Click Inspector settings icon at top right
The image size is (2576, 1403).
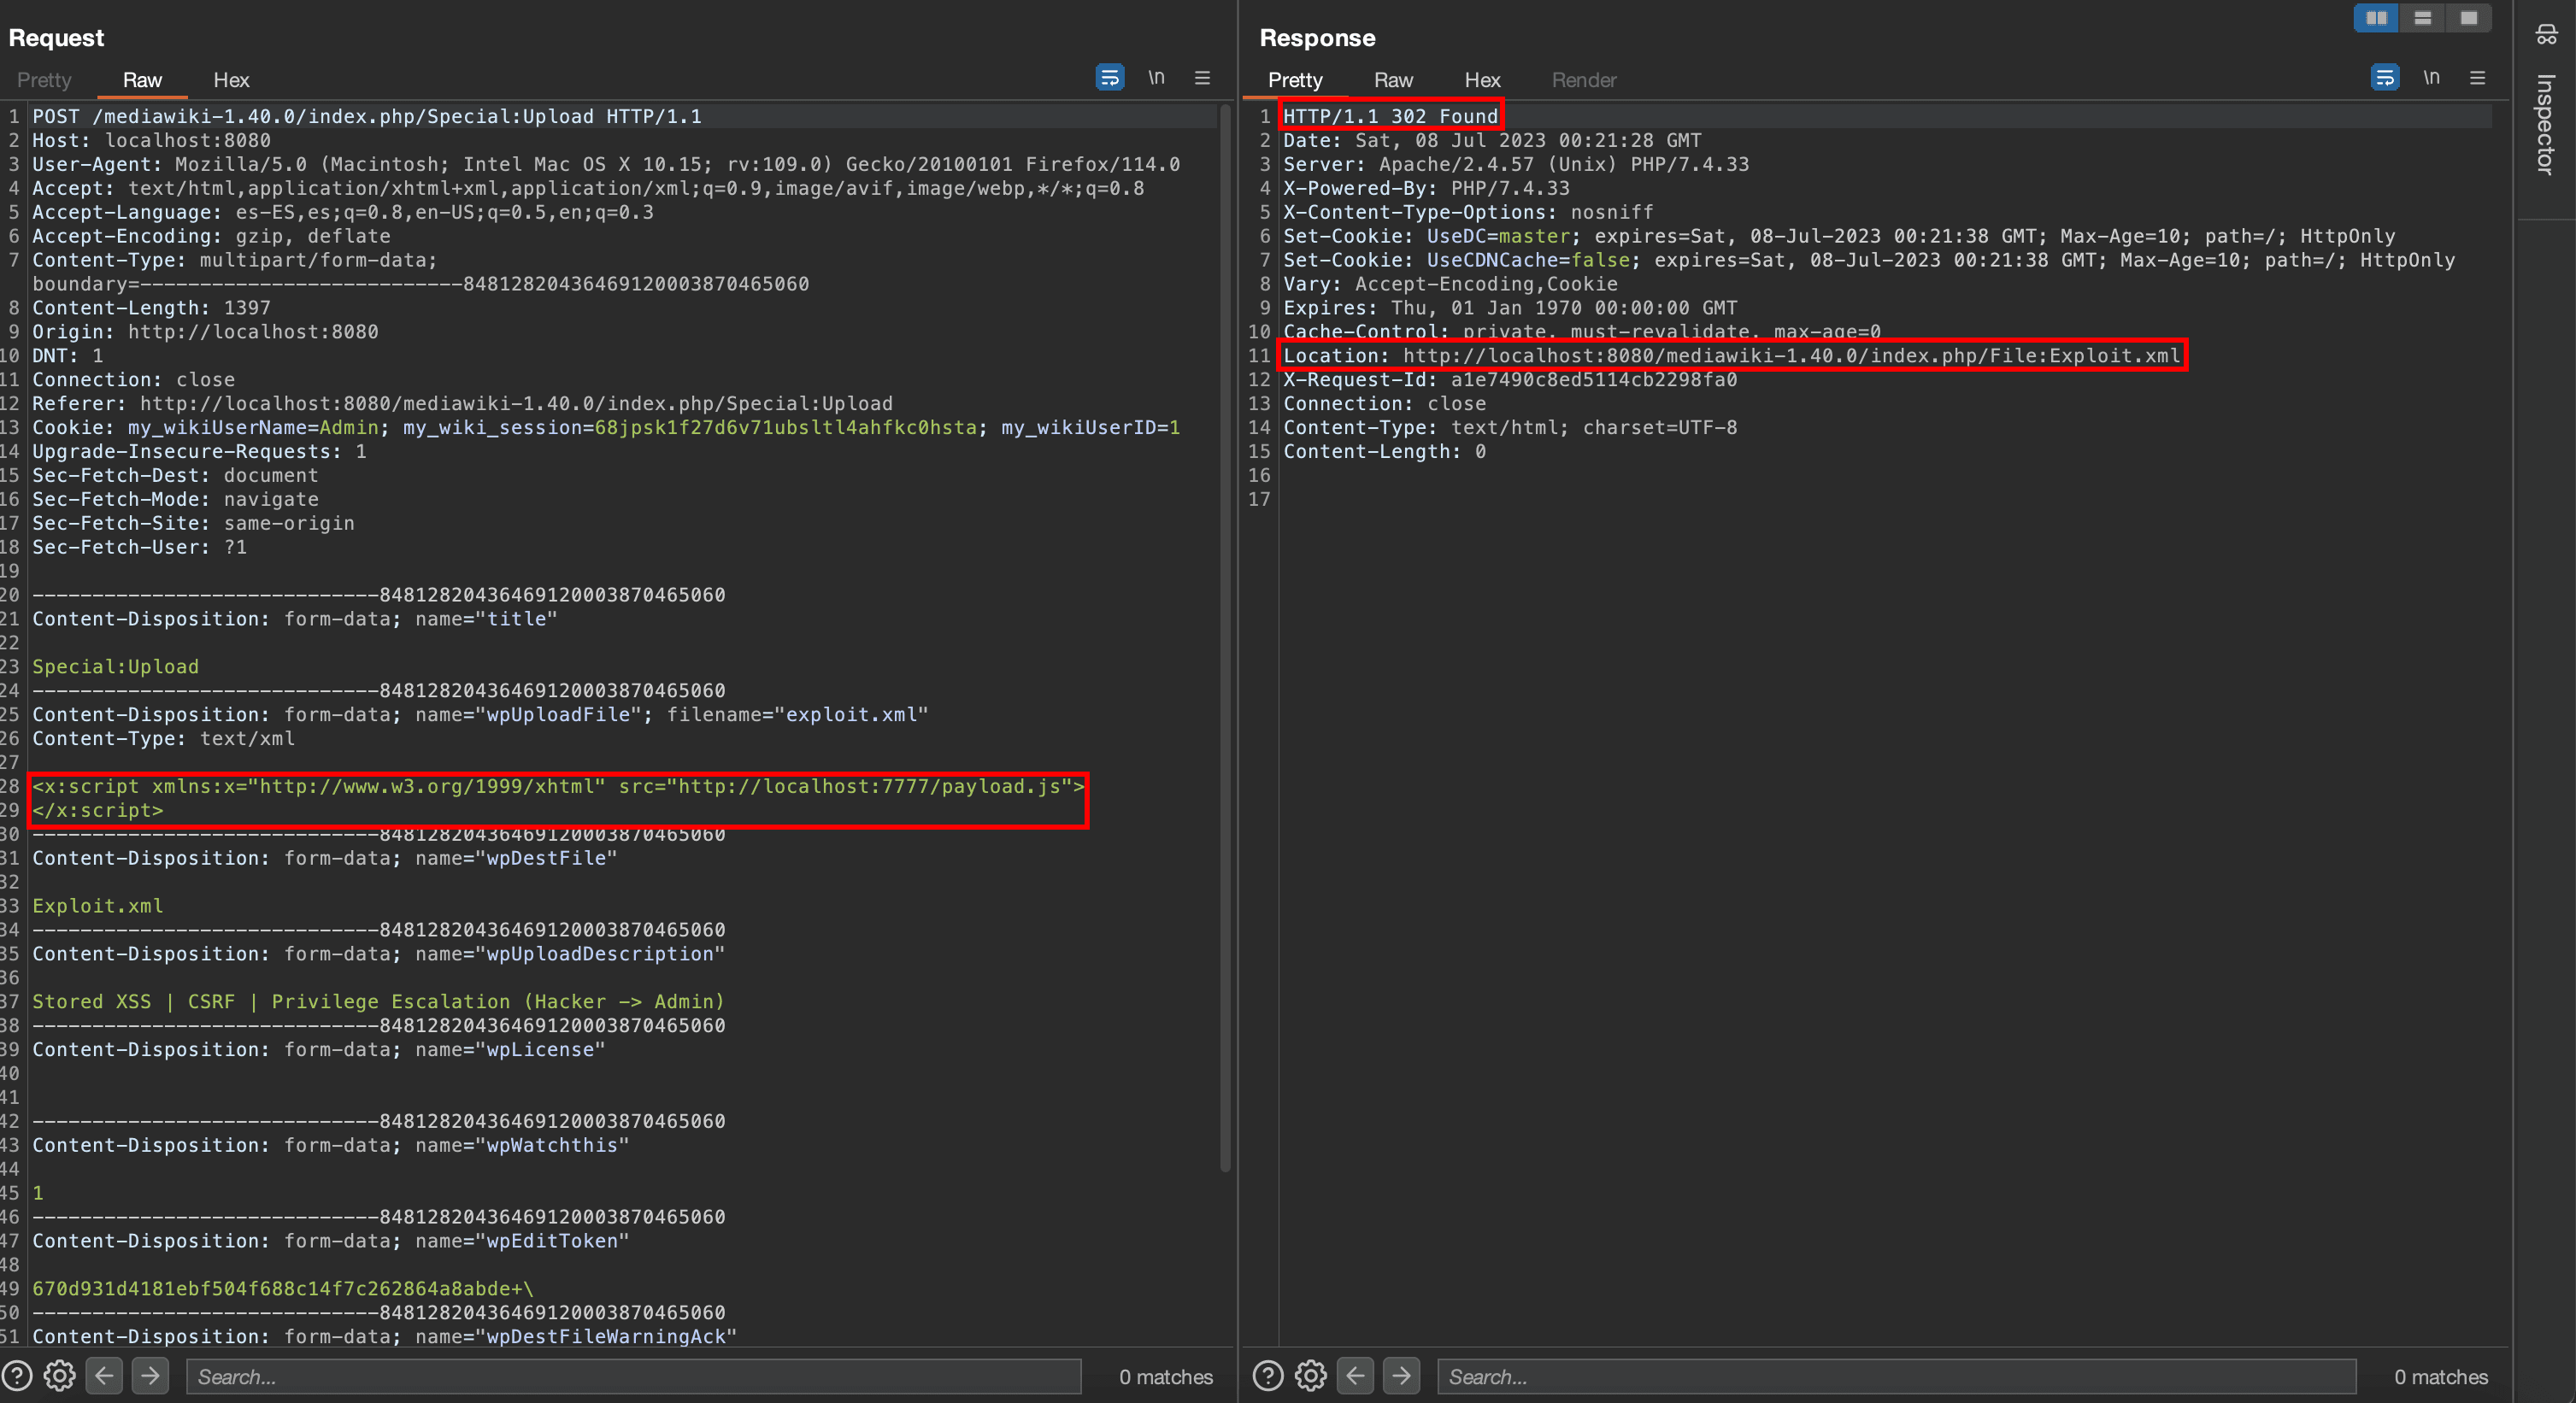(x=2546, y=35)
